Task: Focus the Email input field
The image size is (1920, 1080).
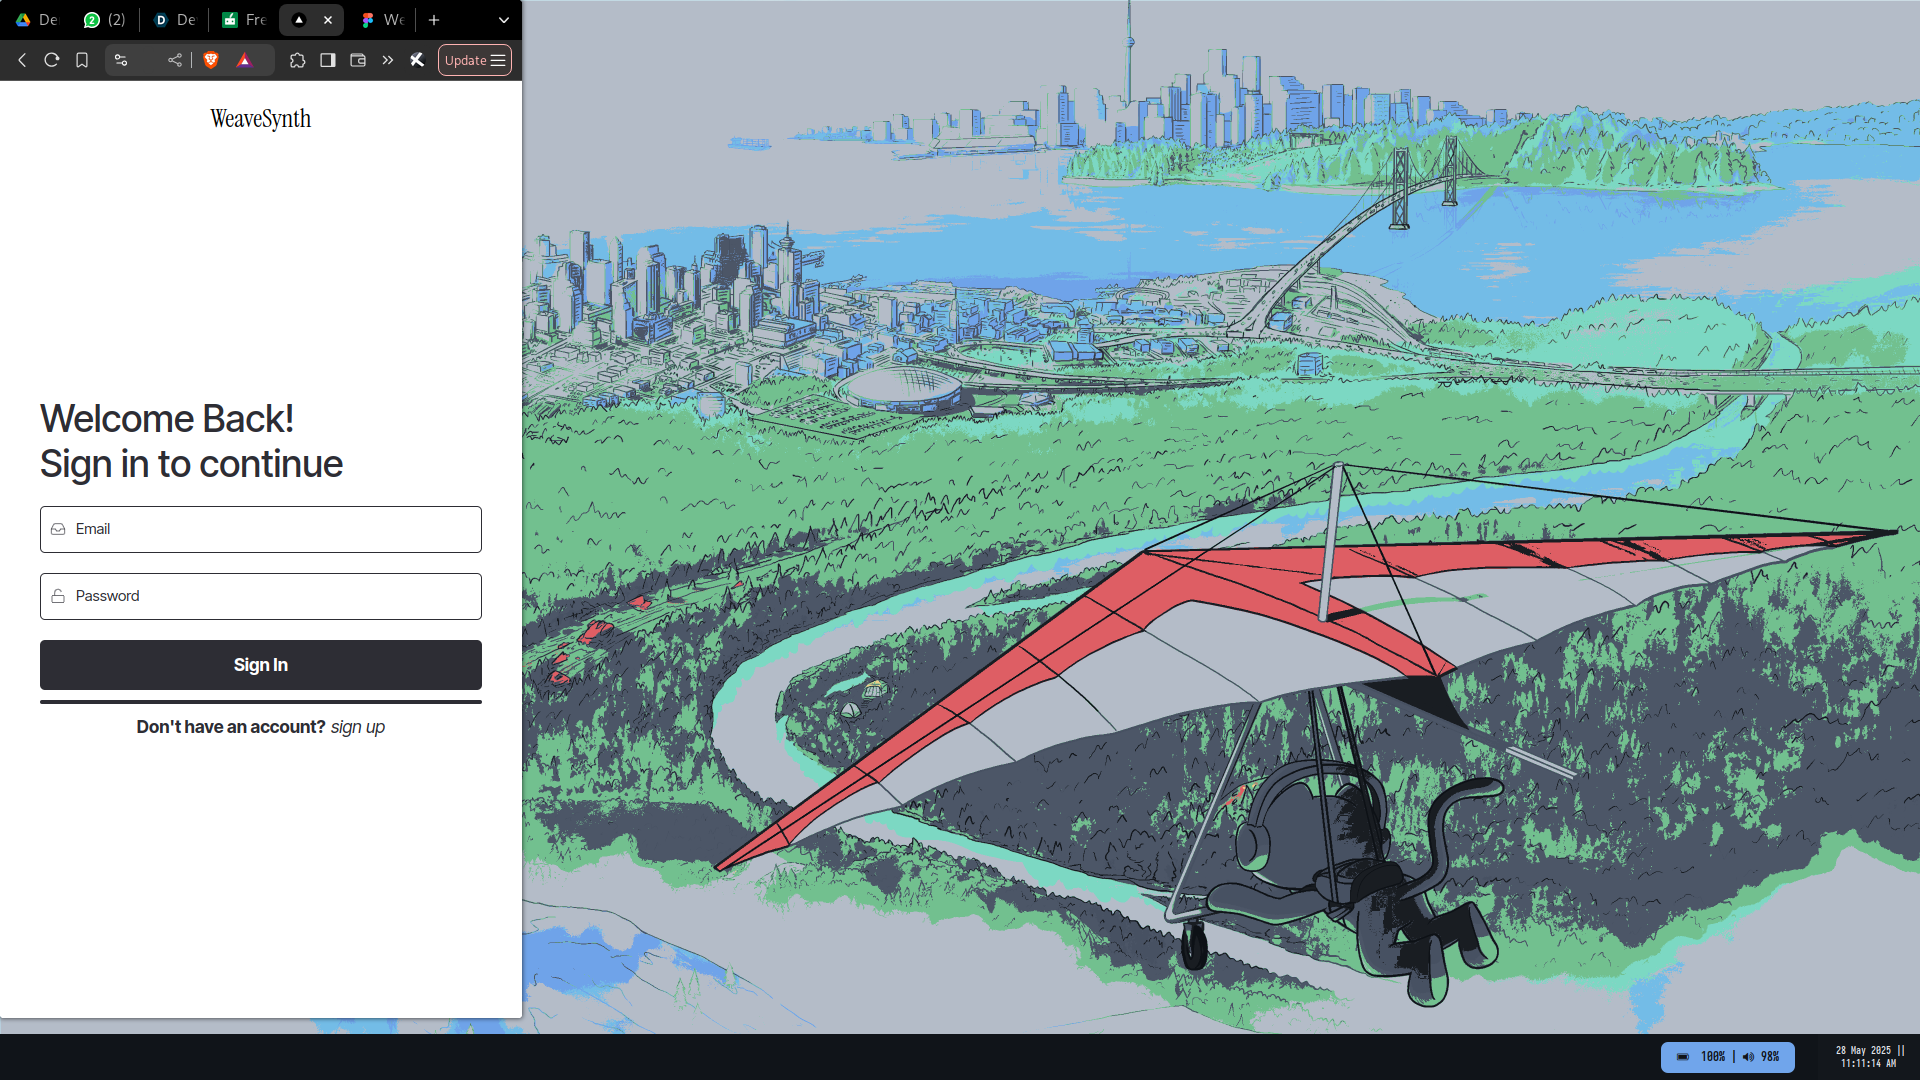Action: point(261,529)
